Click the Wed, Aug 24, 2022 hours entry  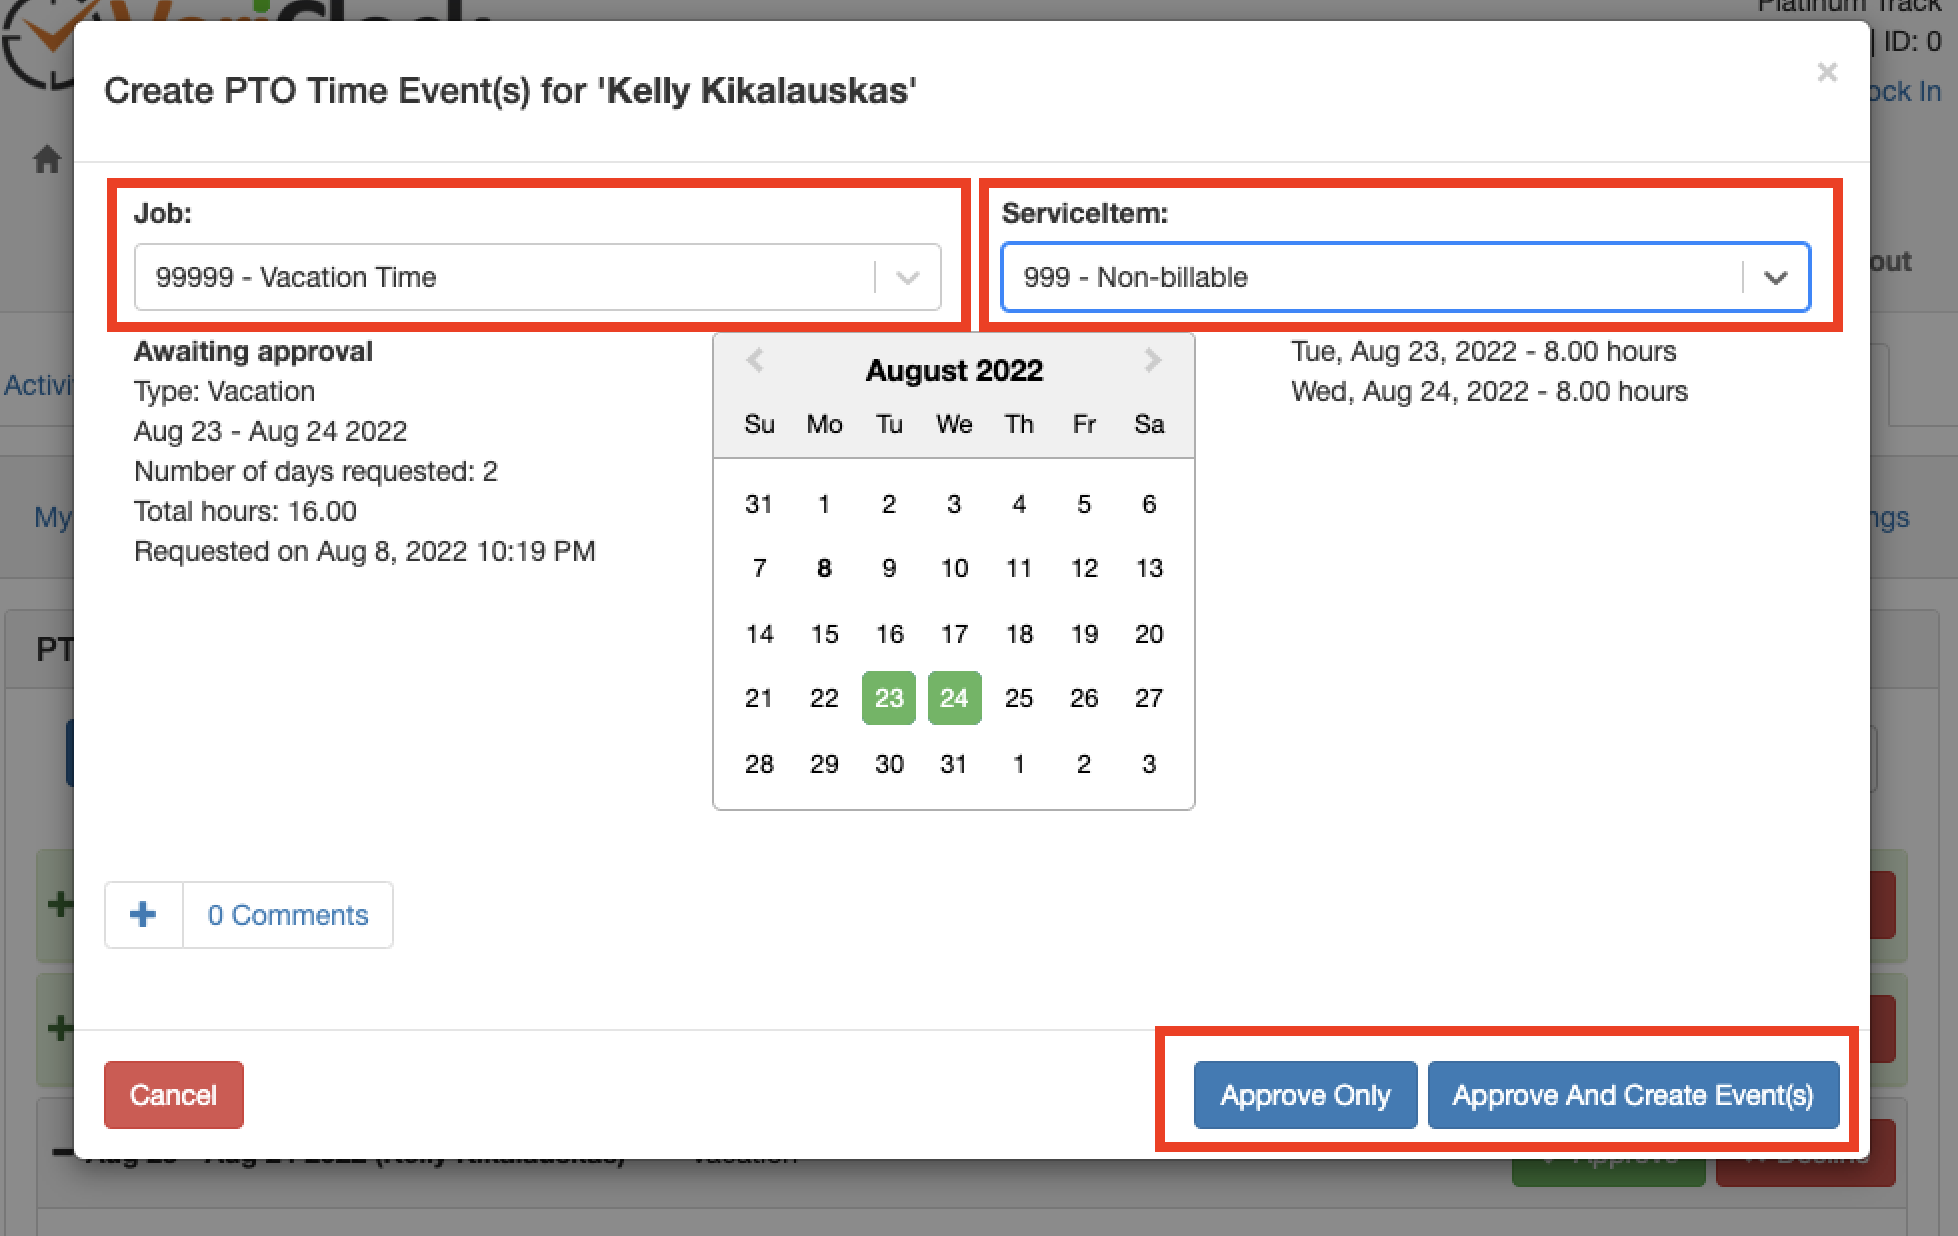[x=1489, y=391]
